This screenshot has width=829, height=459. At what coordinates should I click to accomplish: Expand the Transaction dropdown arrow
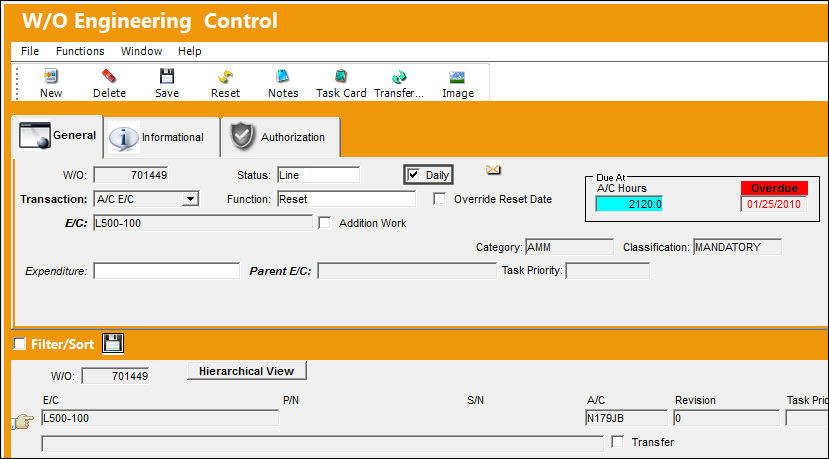pyautogui.click(x=190, y=199)
